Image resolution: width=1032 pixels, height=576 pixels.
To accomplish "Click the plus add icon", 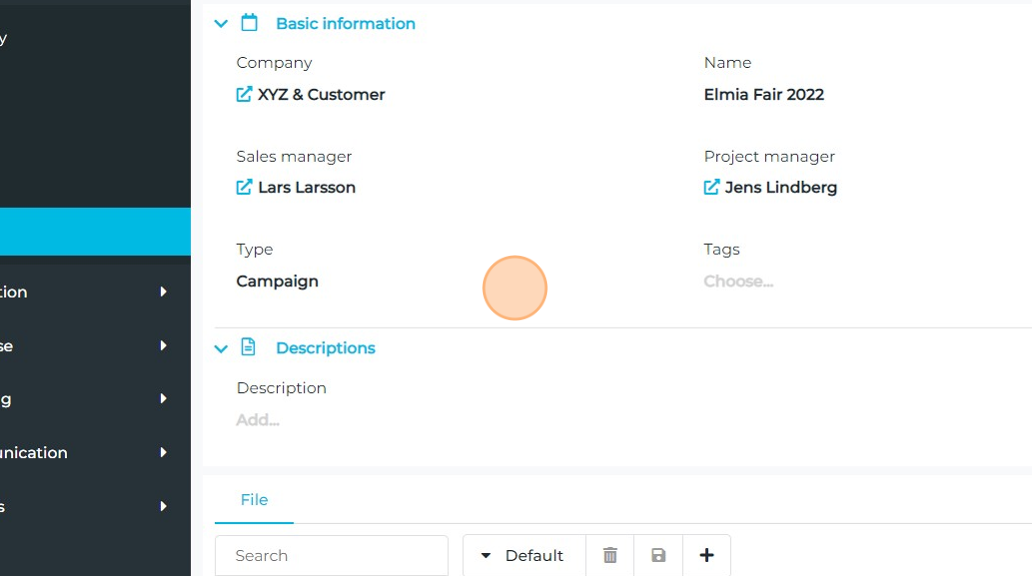I will (706, 555).
